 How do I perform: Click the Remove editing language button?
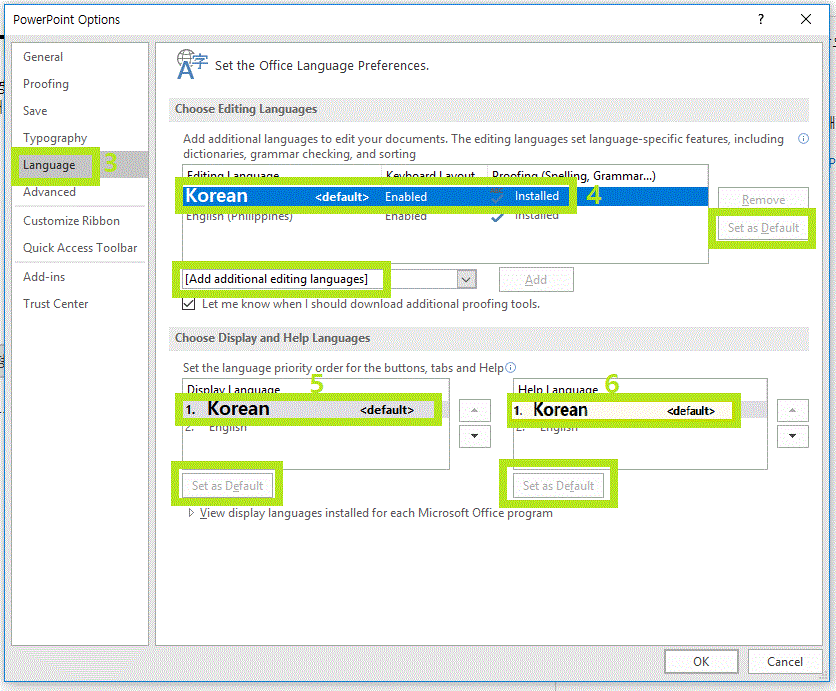[x=763, y=199]
